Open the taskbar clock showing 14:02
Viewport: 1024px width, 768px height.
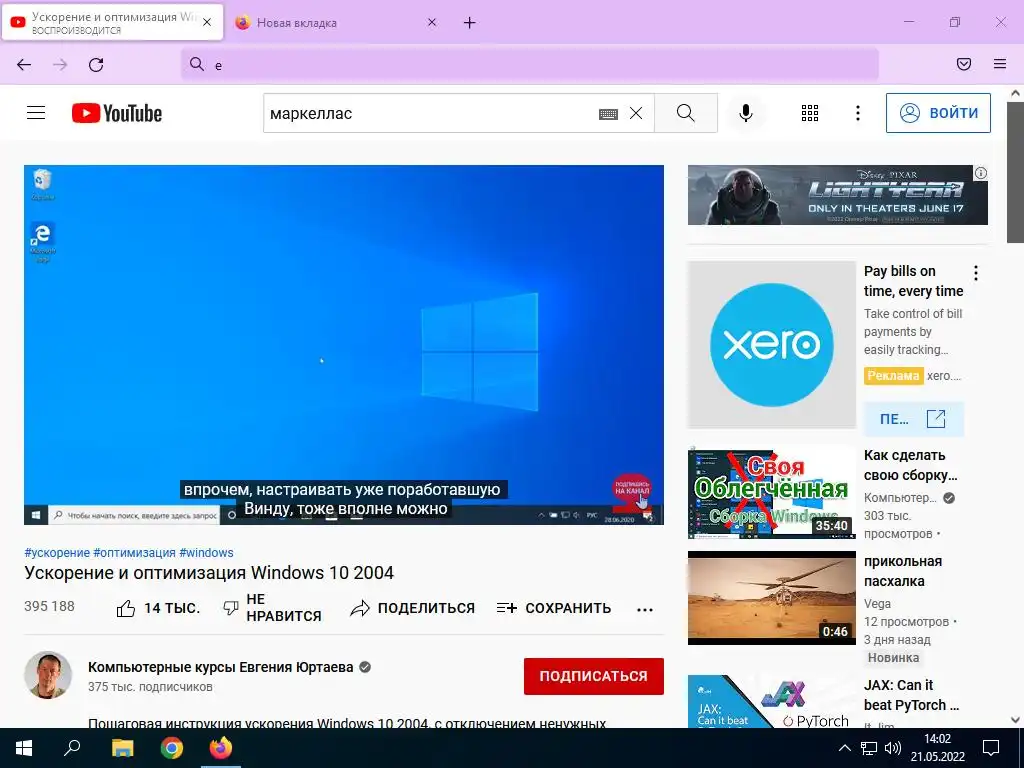click(937, 748)
